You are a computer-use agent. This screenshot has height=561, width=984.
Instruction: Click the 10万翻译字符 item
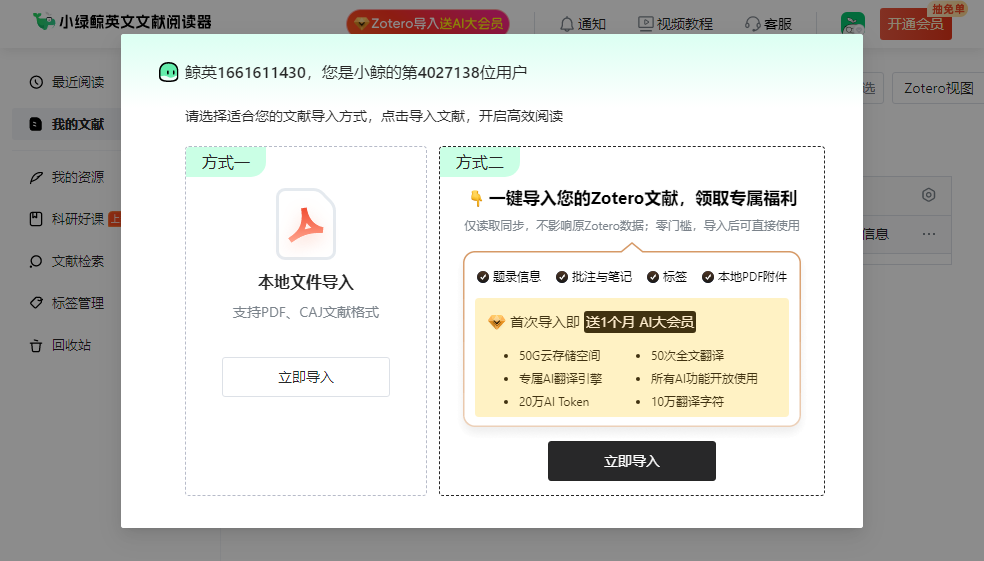pos(687,402)
